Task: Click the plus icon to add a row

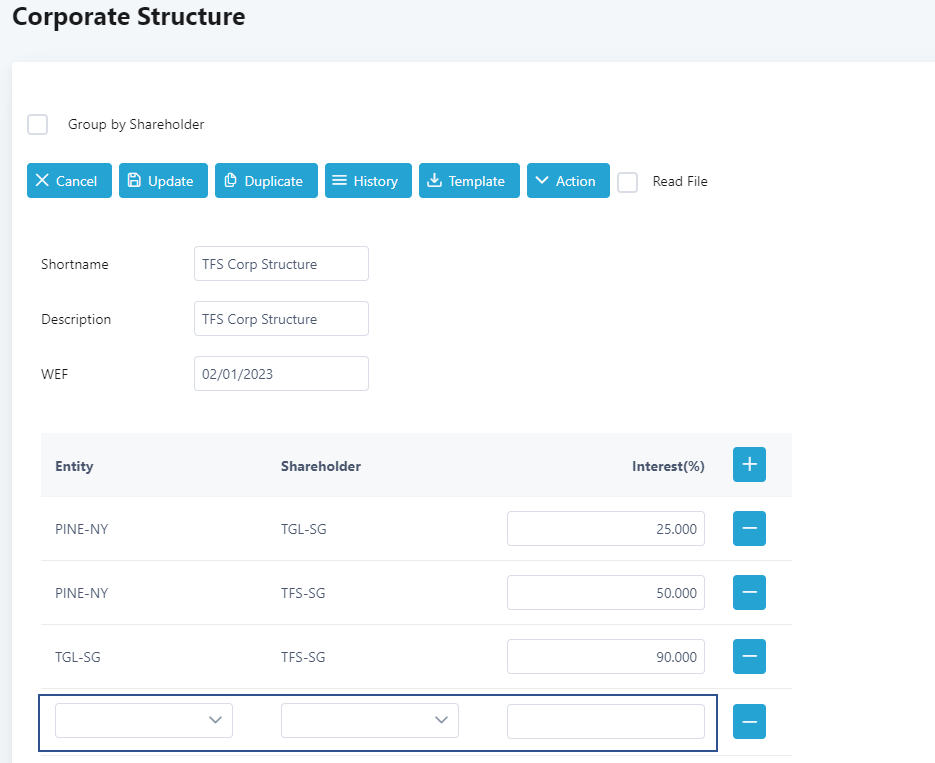Action: [749, 465]
